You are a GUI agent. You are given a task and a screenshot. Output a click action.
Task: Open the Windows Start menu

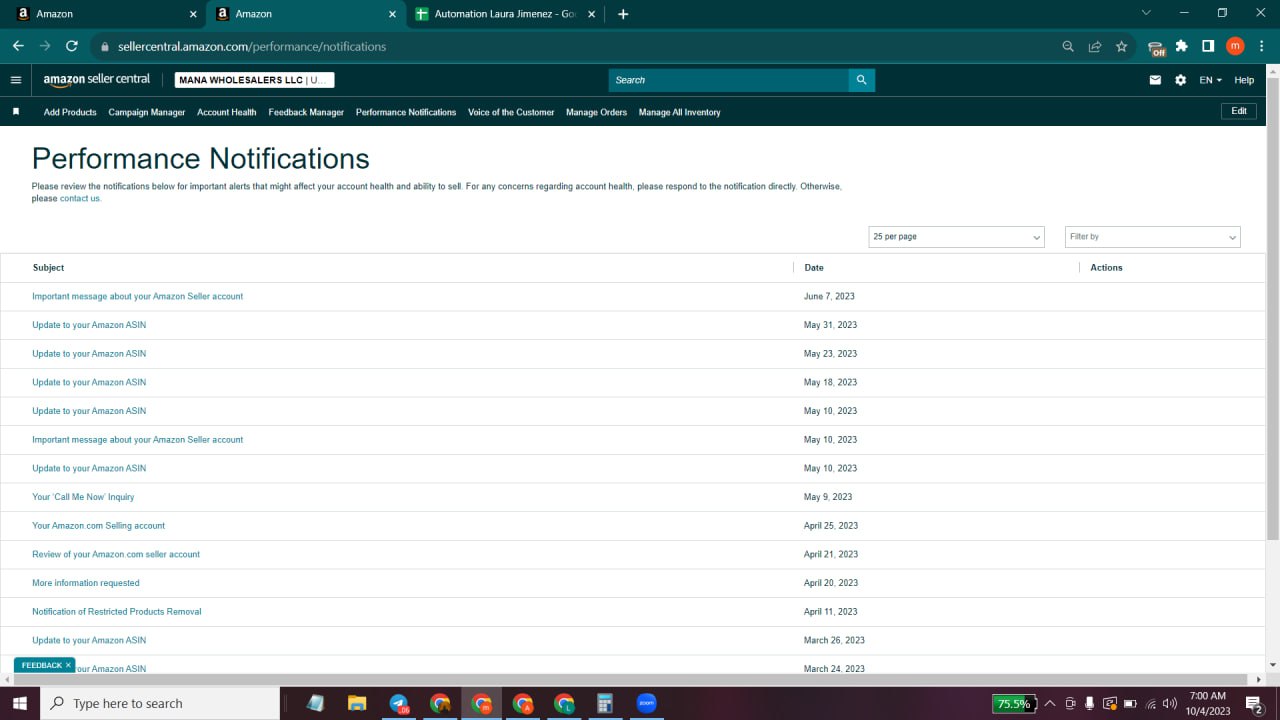[x=20, y=703]
